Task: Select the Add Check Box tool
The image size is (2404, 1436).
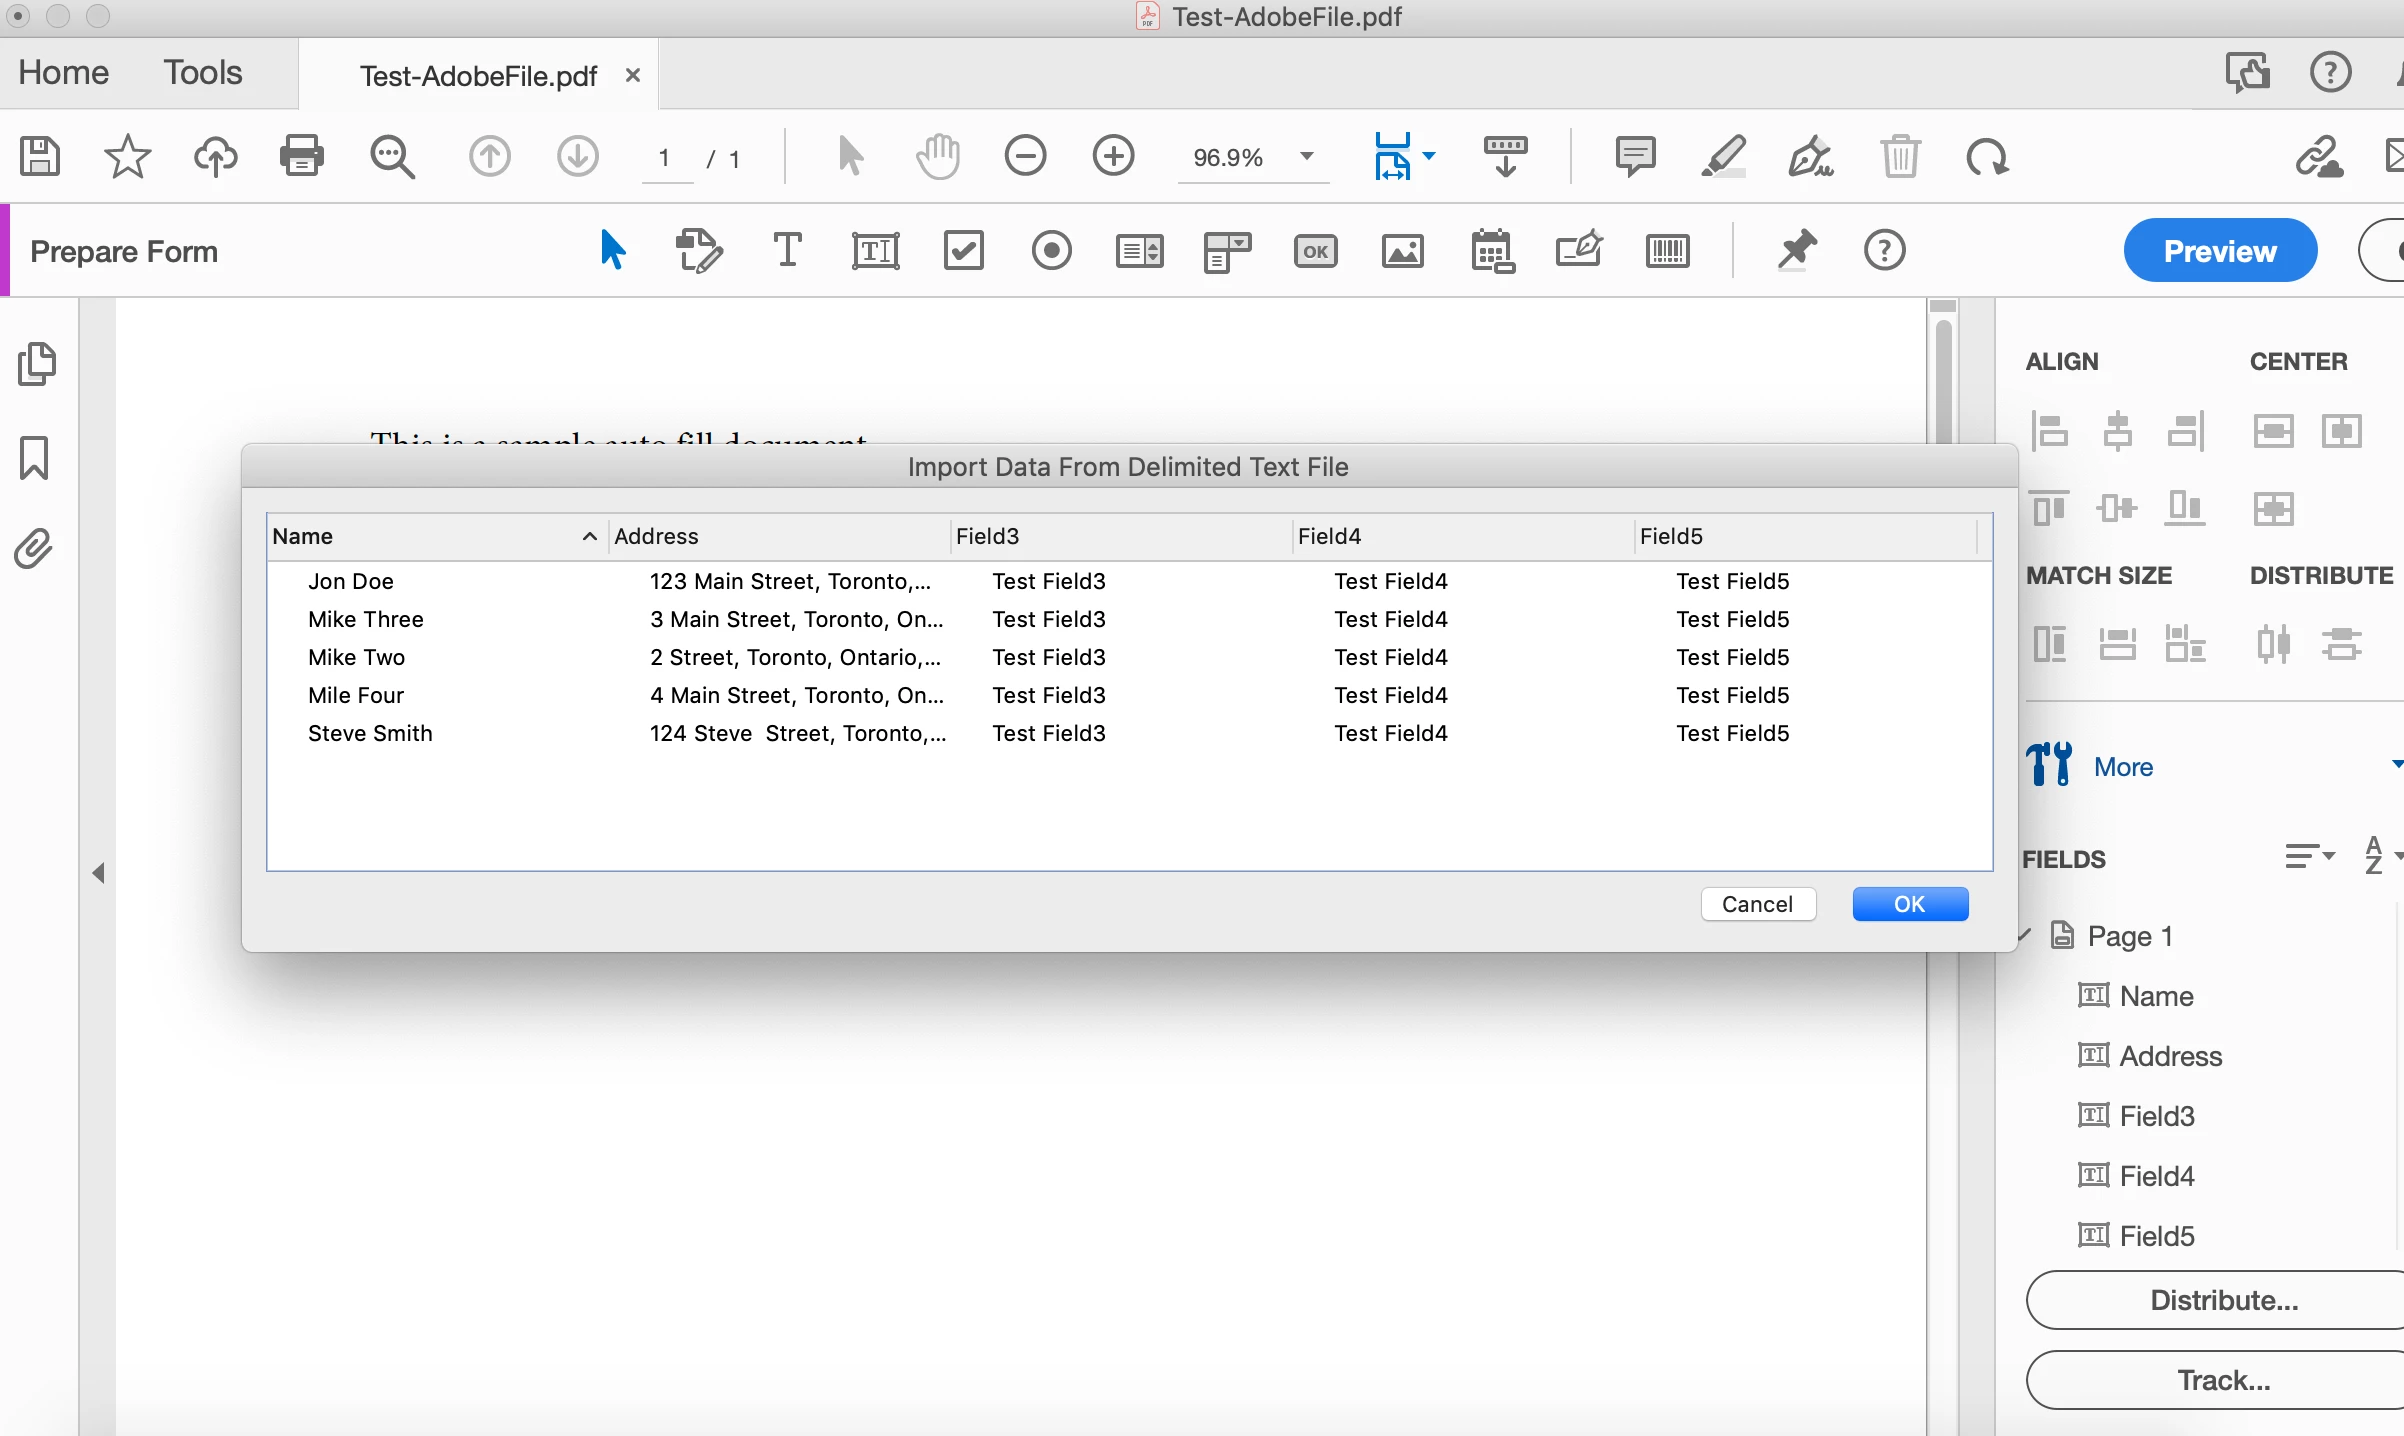Action: pos(963,251)
